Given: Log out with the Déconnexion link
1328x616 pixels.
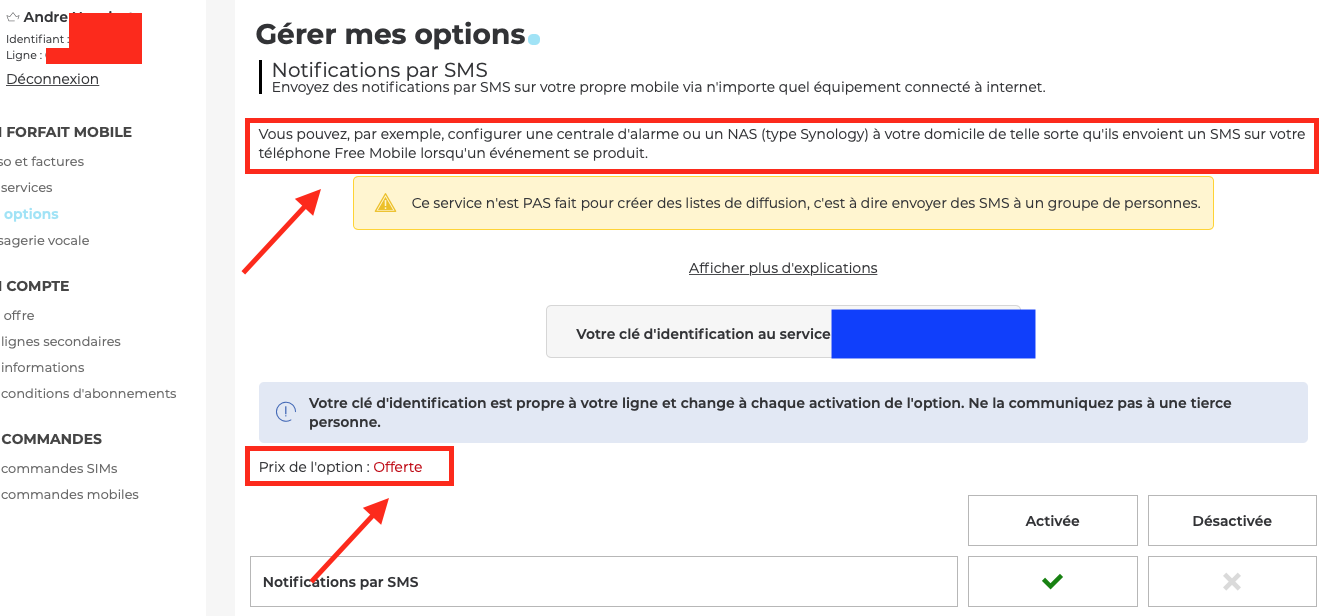Looking at the screenshot, I should click(x=52, y=79).
